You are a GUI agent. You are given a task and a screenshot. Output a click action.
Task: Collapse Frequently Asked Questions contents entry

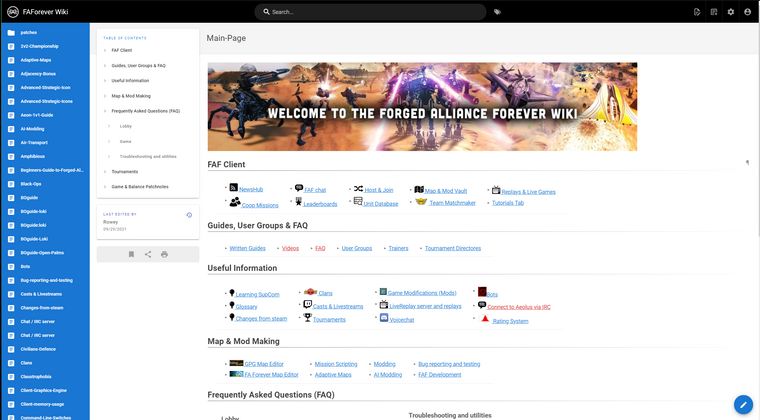coord(105,111)
